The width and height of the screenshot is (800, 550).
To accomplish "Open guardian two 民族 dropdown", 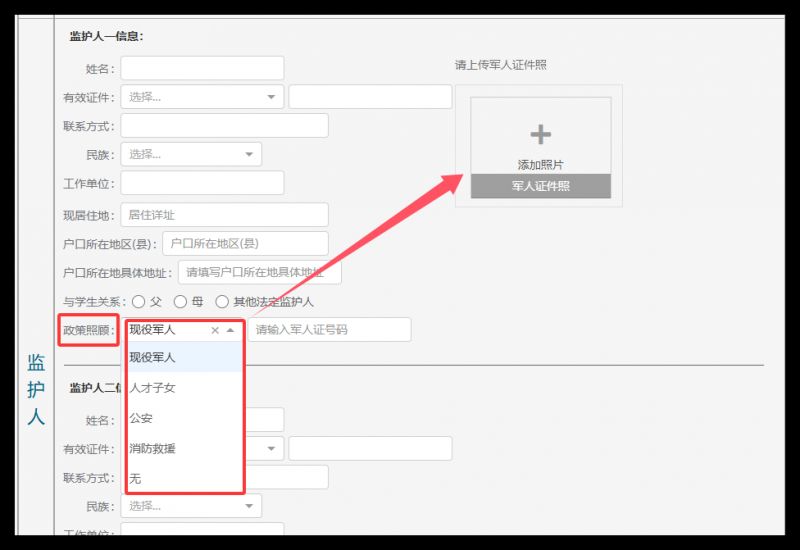I will [x=191, y=506].
